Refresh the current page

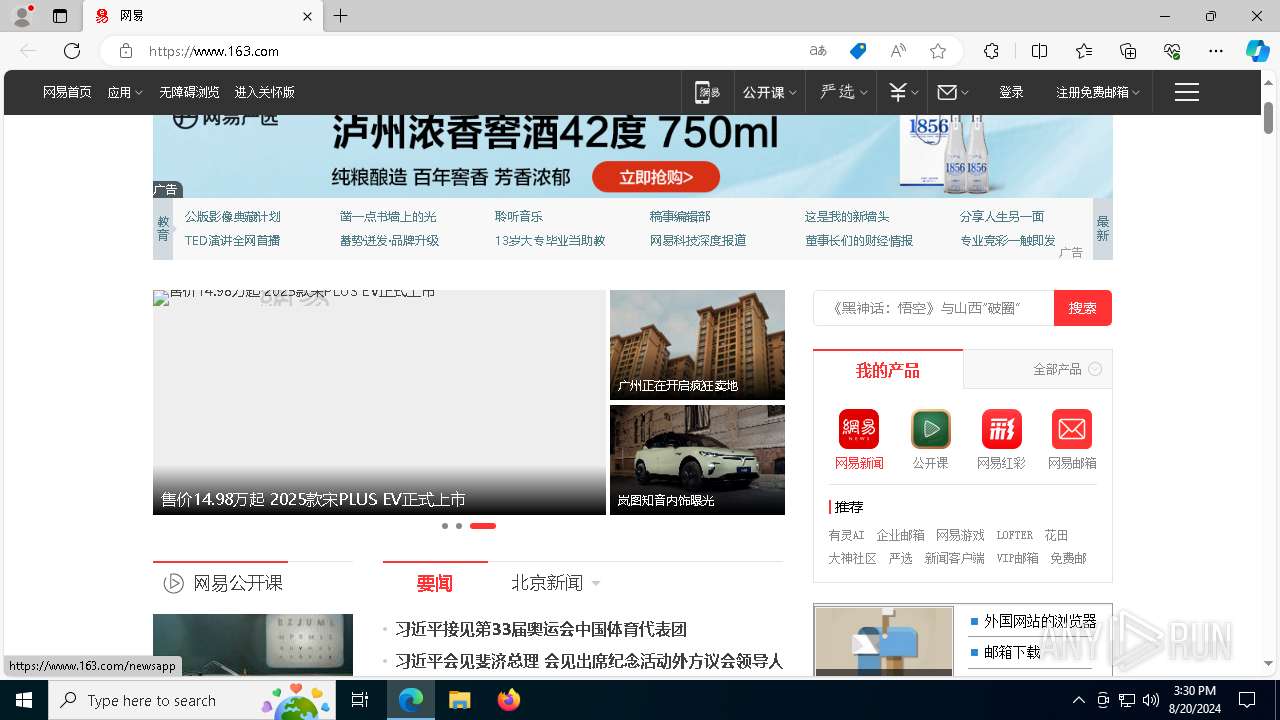(x=72, y=51)
